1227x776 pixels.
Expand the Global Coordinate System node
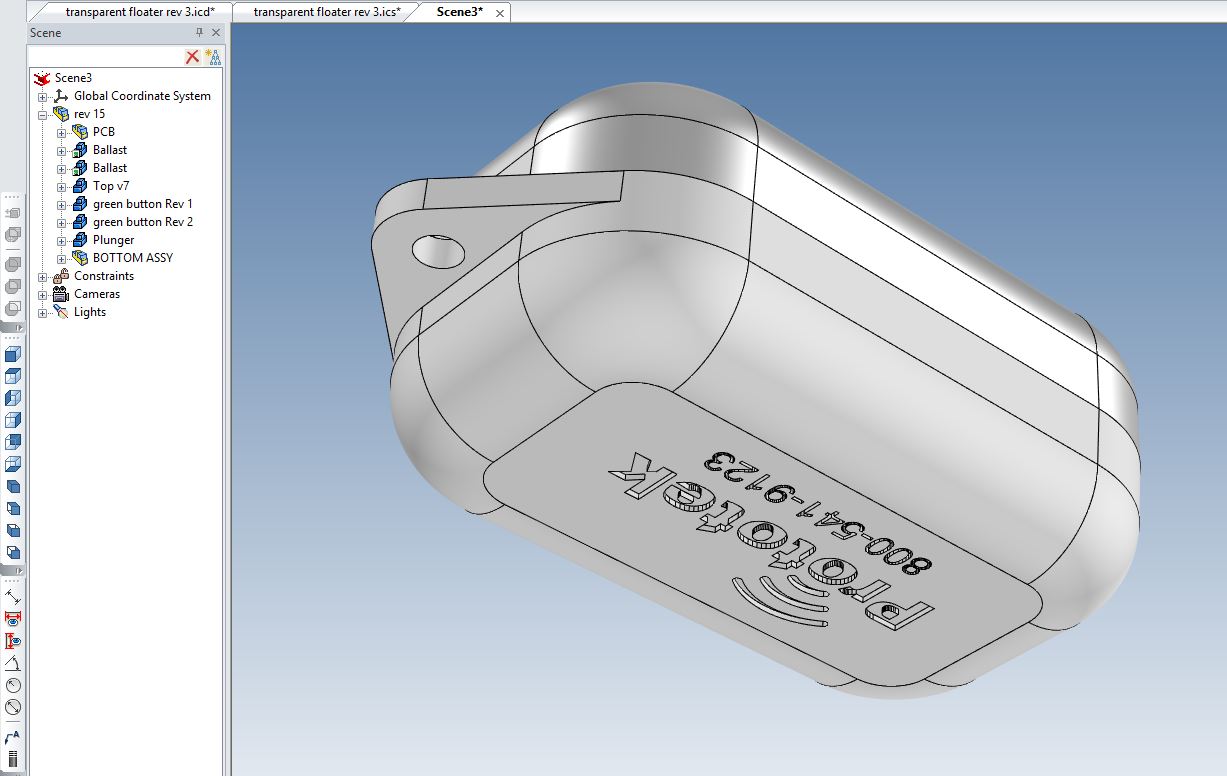click(x=43, y=97)
